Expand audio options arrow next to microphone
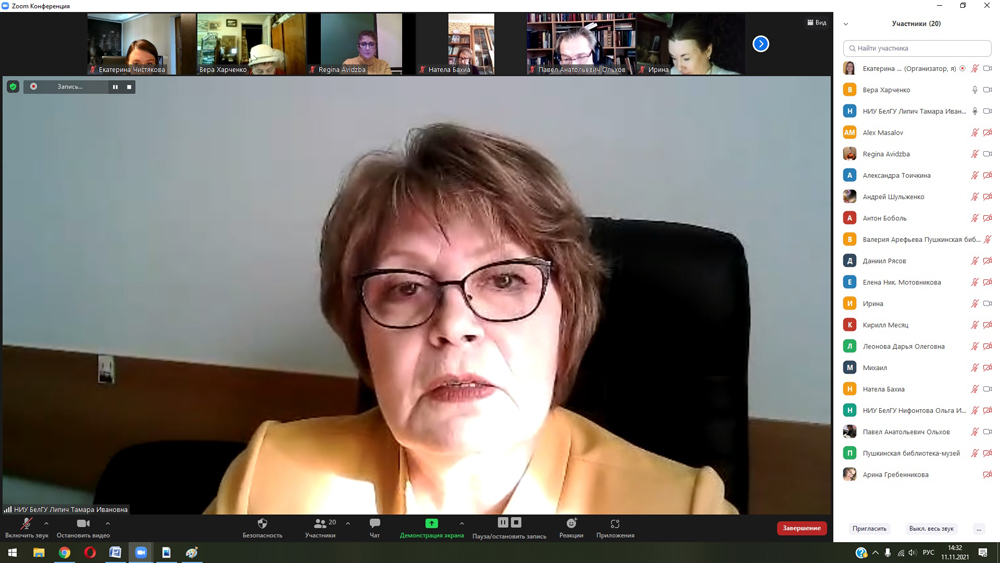The width and height of the screenshot is (1000, 563). click(46, 523)
